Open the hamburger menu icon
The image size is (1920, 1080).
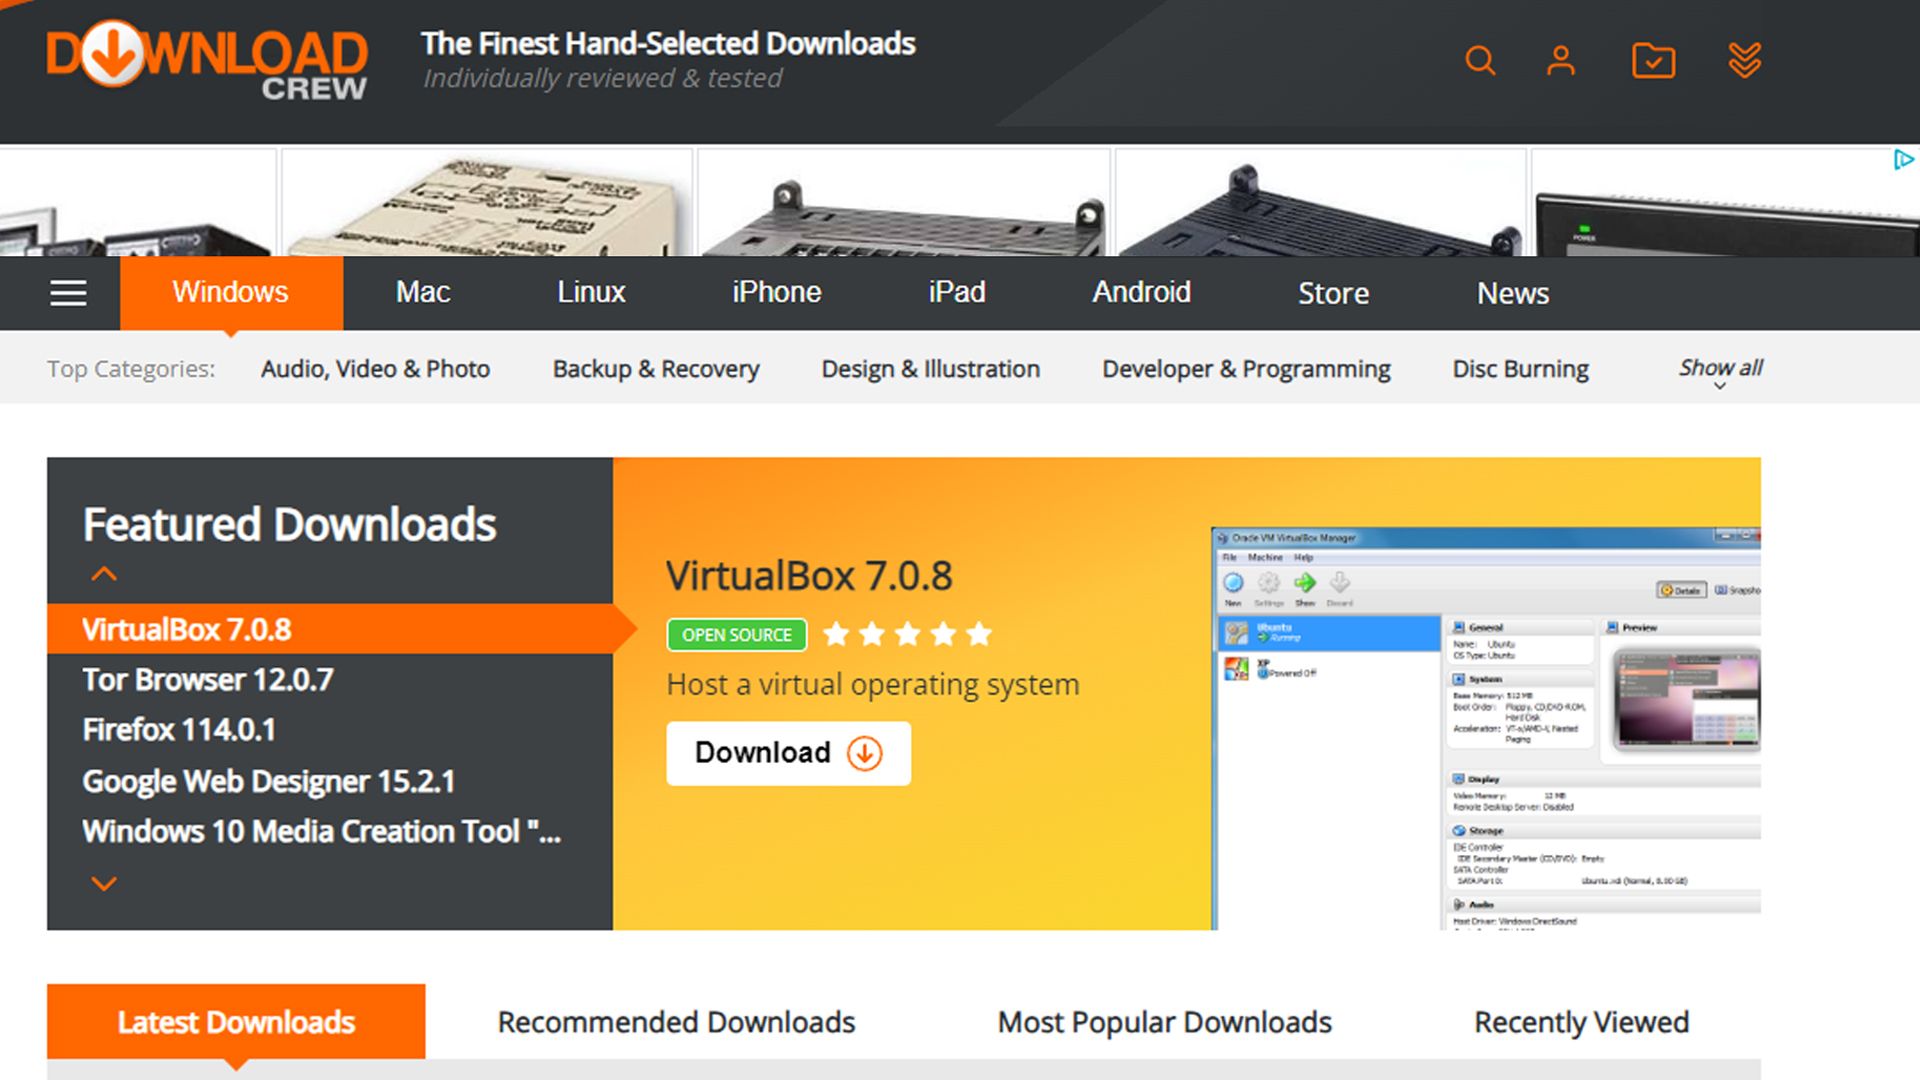66,292
